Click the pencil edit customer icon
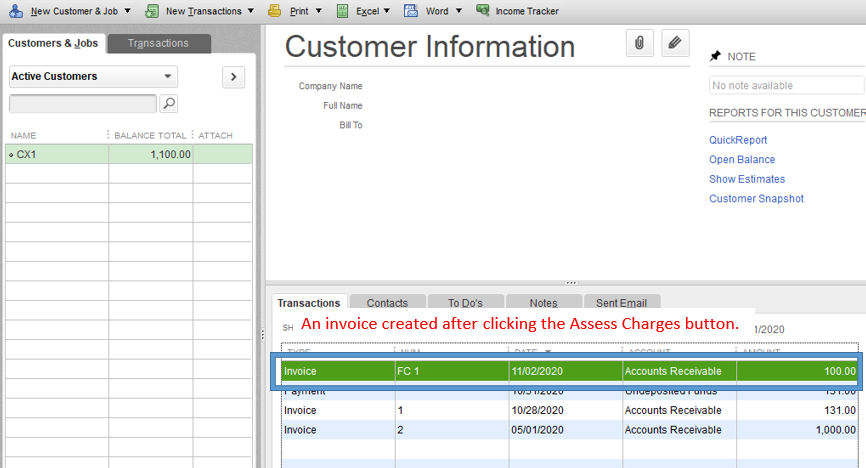This screenshot has height=468, width=866. (675, 43)
